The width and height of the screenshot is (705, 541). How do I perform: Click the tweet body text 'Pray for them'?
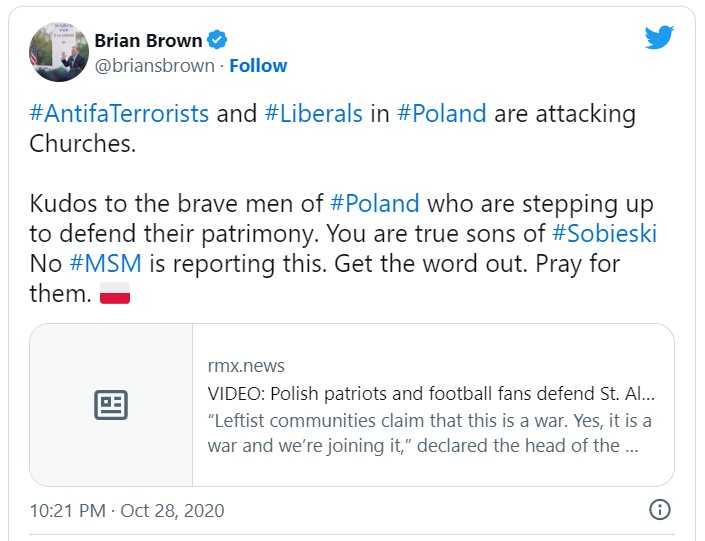coord(580,265)
